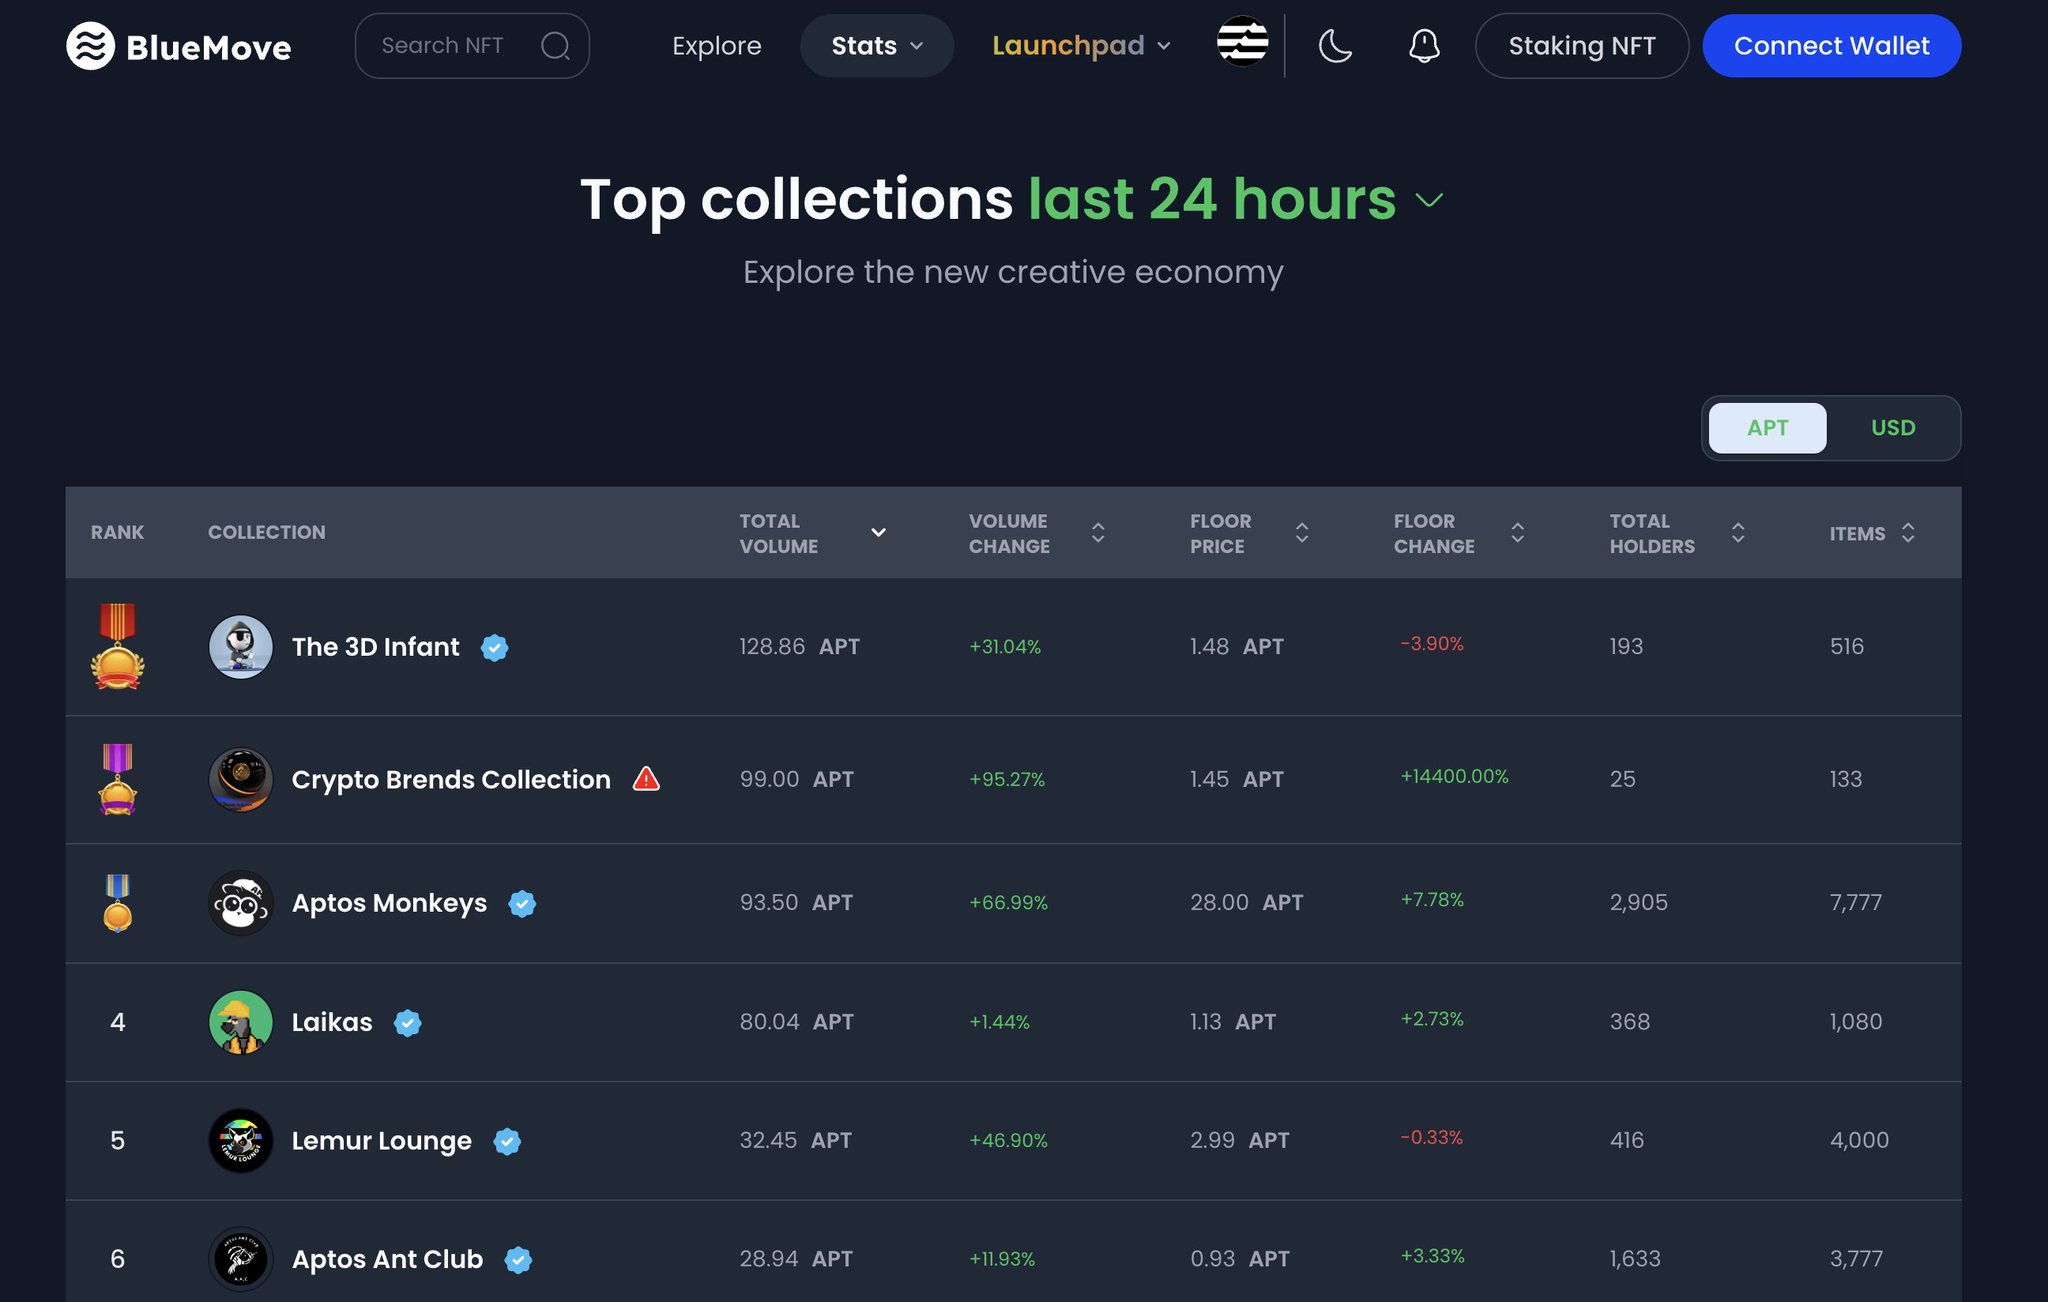Expand the last 24 hours time selector
Screen dimensions: 2048x1302
click(1429, 200)
